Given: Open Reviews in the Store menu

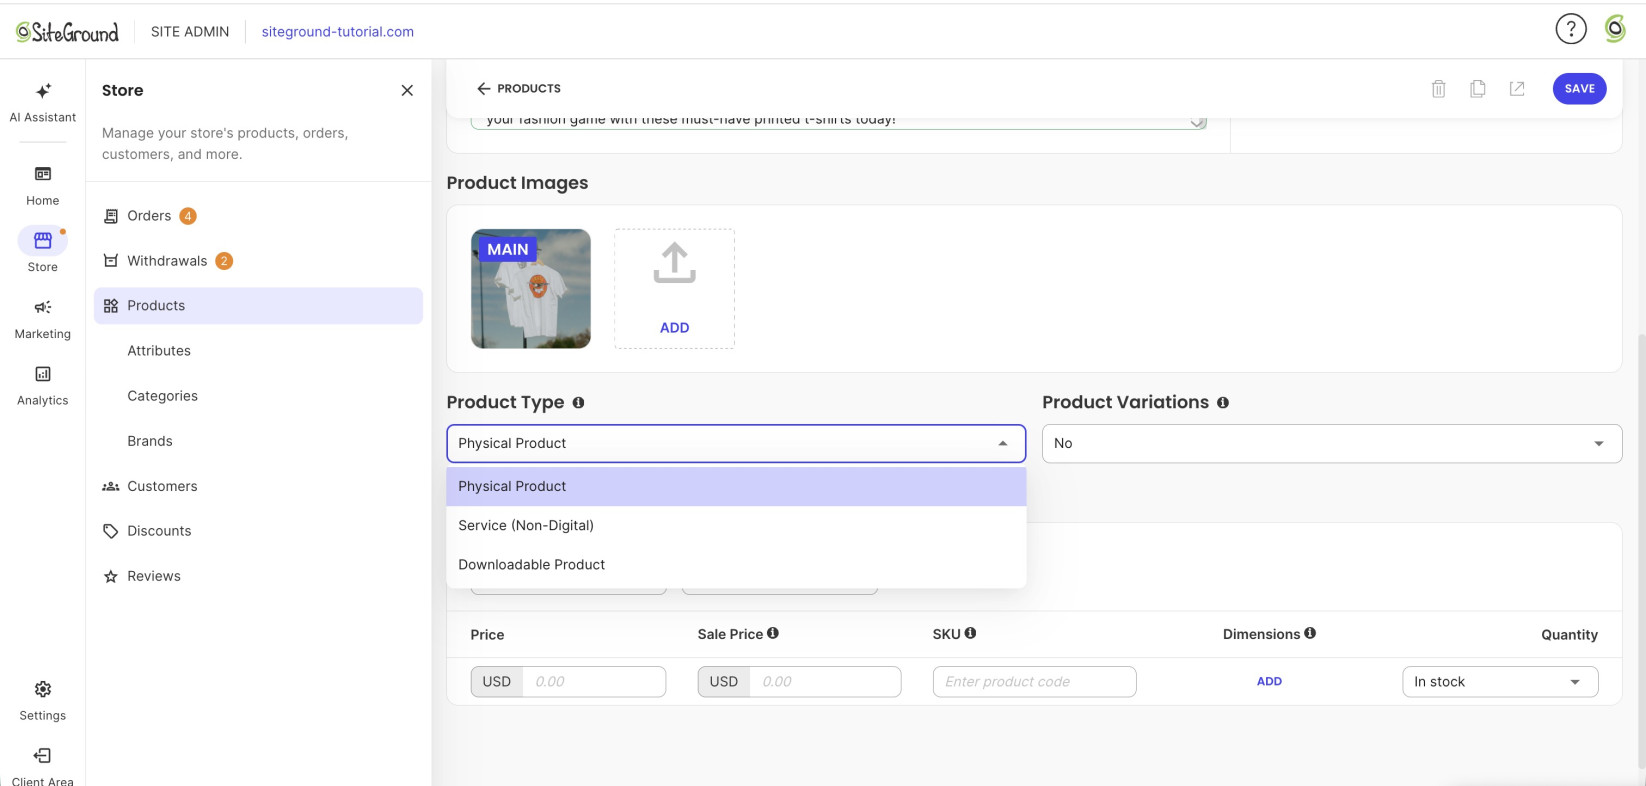Looking at the screenshot, I should (259, 576).
